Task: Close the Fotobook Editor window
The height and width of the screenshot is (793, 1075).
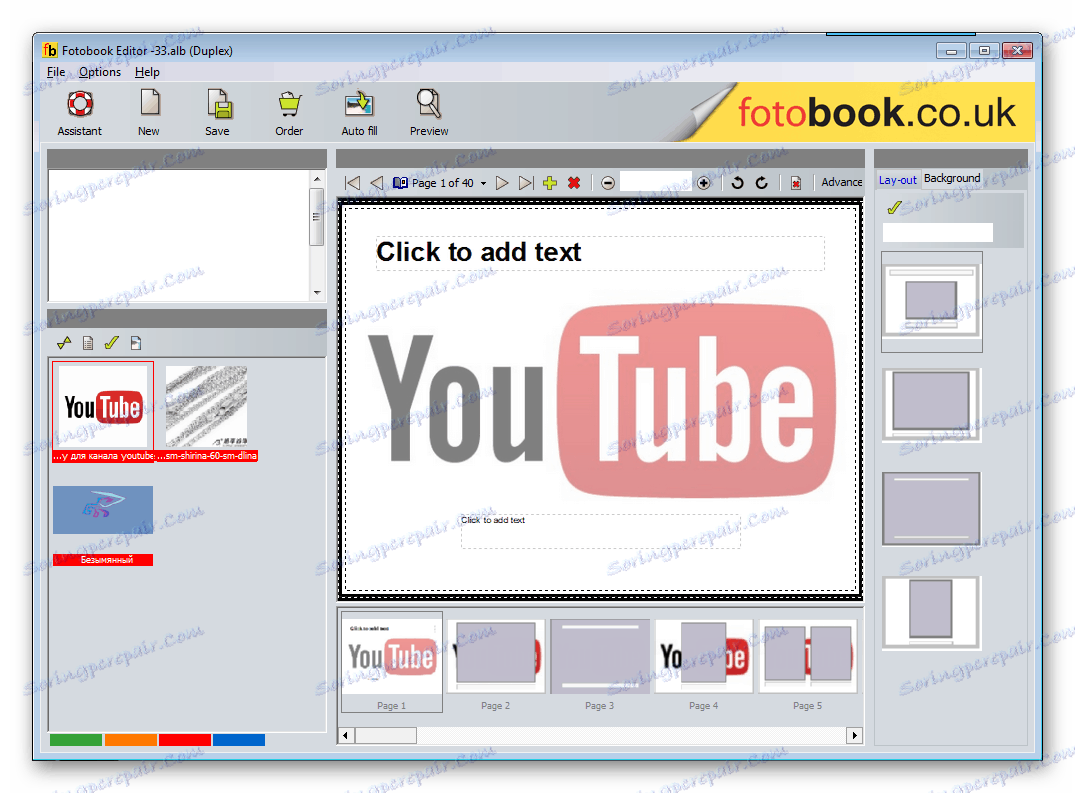Action: 1018,51
